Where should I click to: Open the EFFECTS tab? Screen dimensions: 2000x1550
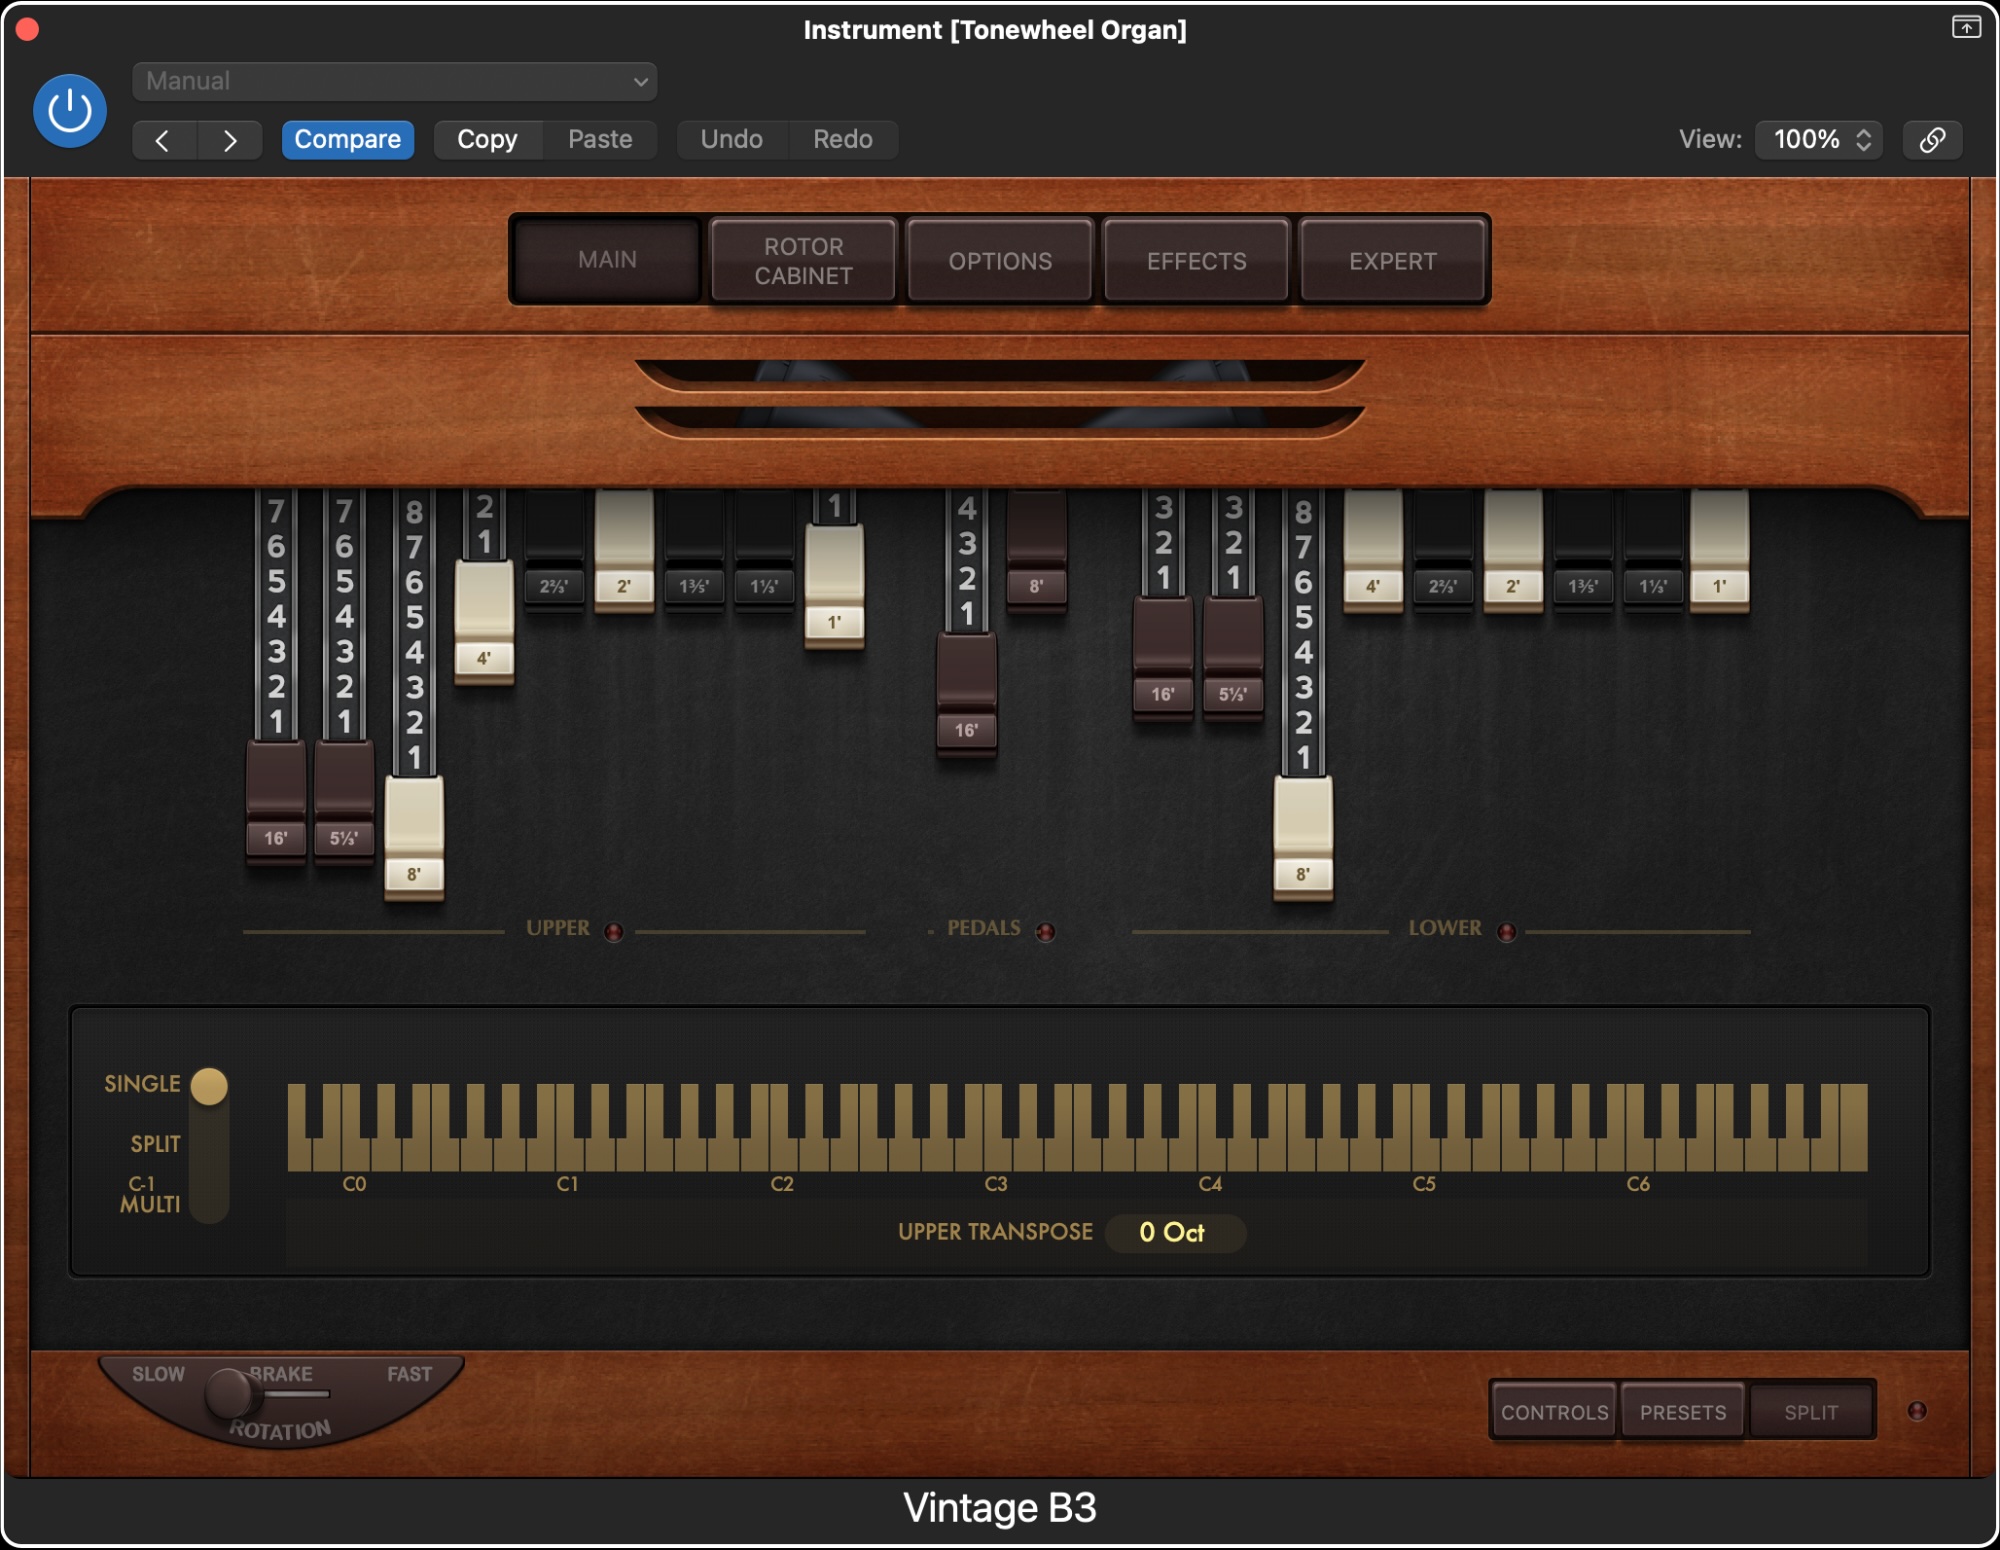pos(1196,261)
